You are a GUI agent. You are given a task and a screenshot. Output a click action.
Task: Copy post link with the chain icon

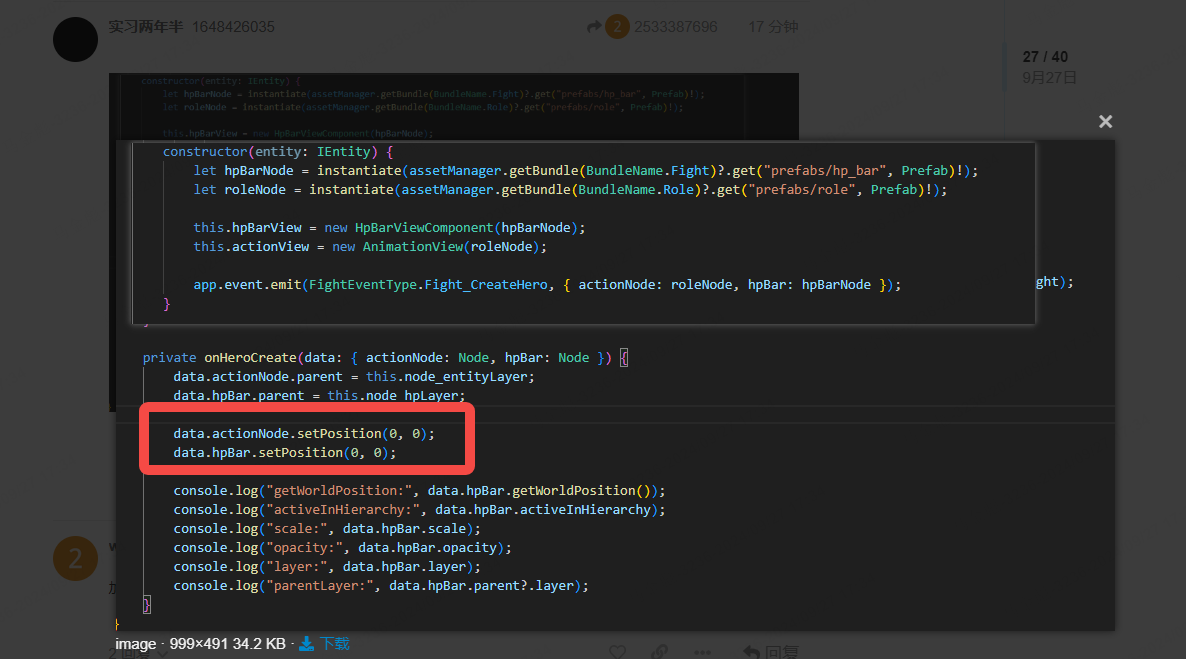click(660, 651)
